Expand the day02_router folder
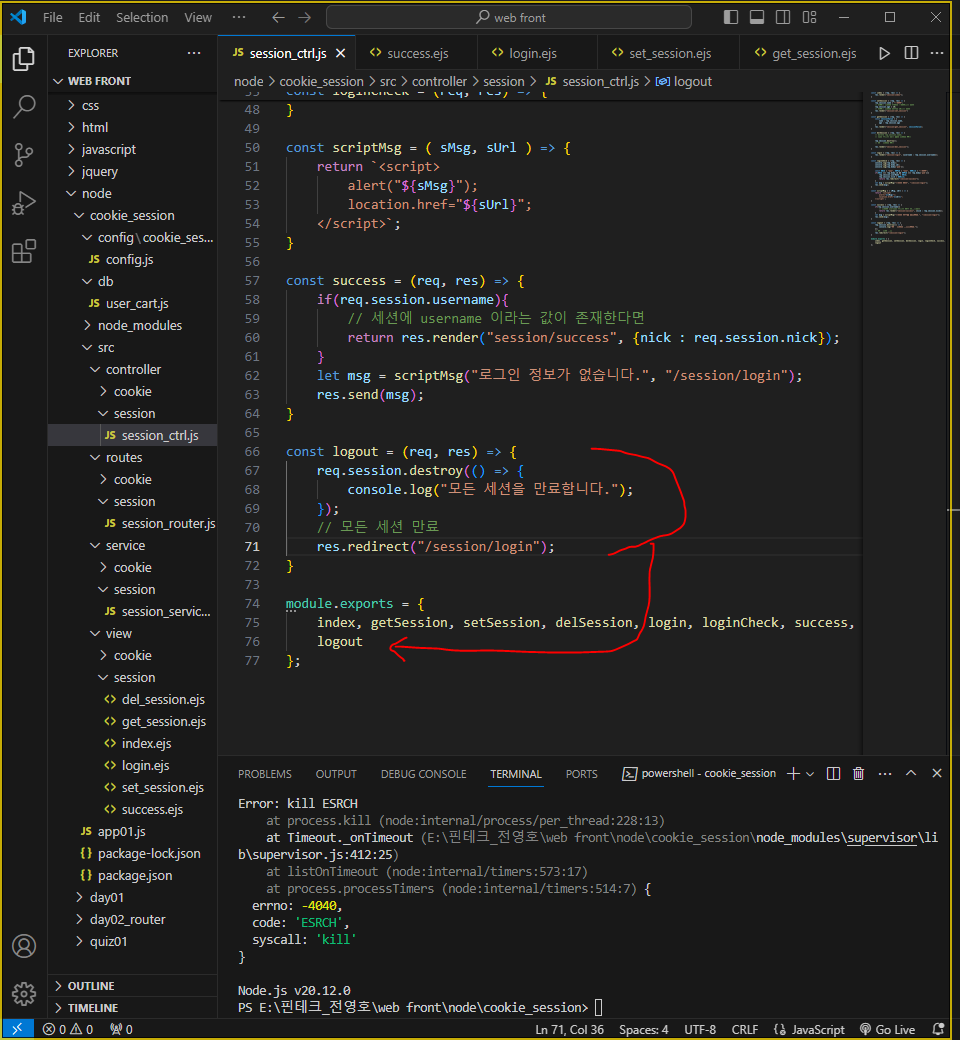The image size is (960, 1040). click(x=133, y=919)
